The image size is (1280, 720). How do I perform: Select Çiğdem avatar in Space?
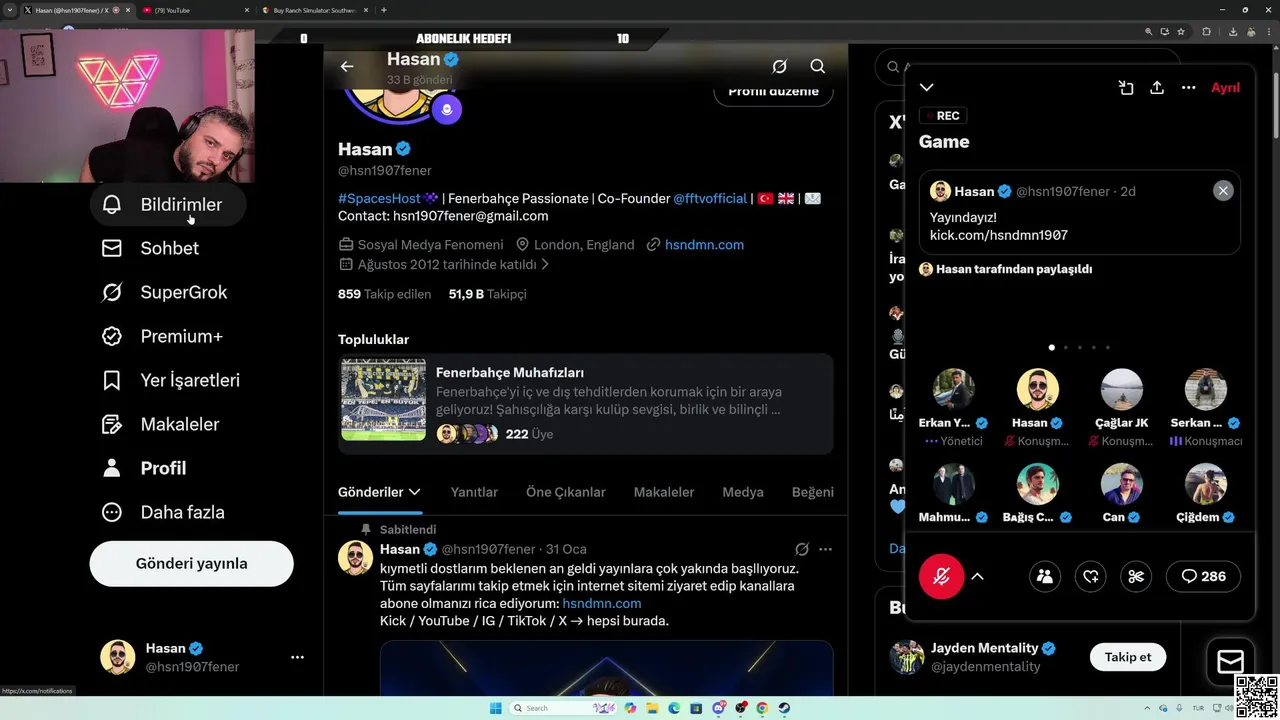tap(1206, 484)
